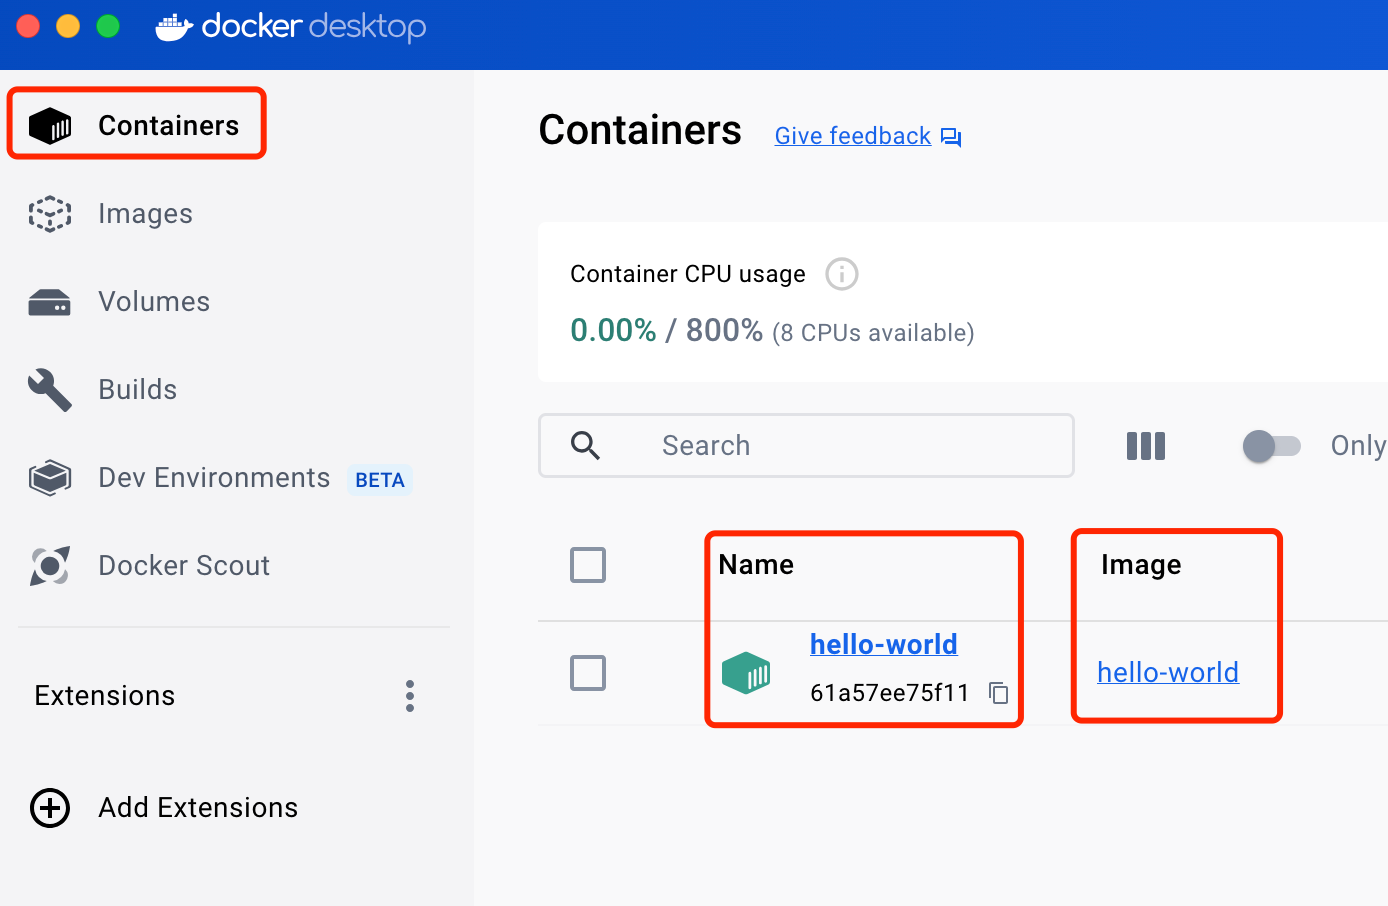Viewport: 1388px width, 906px height.
Task: Open the column display options icon
Action: 1146,446
